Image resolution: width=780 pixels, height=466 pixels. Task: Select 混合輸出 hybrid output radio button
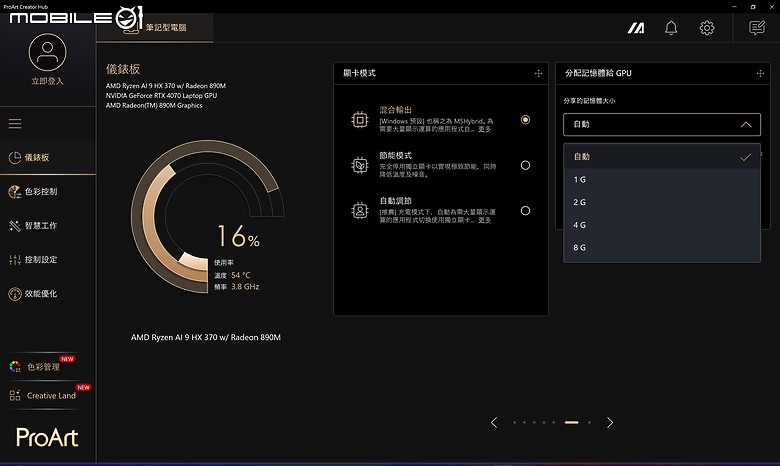point(525,119)
